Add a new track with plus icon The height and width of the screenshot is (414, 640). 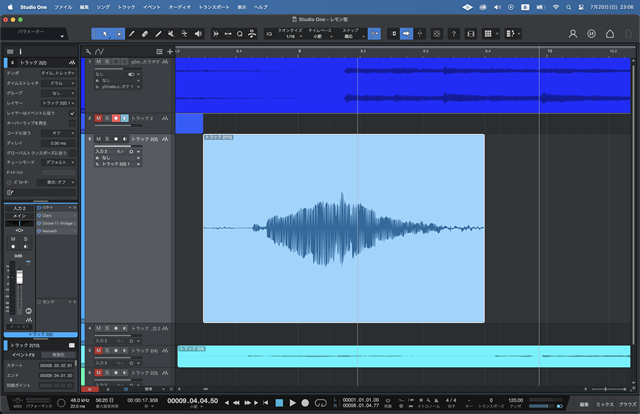point(170,51)
